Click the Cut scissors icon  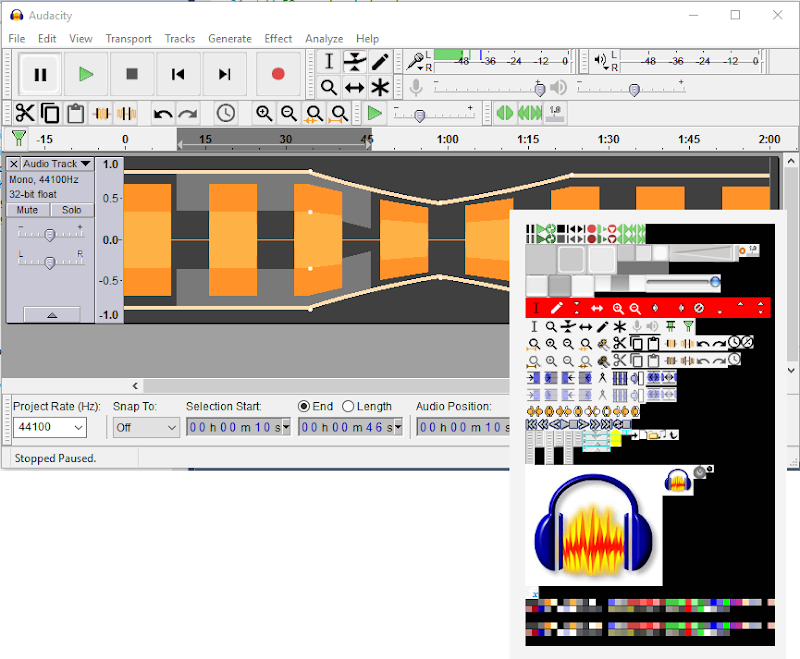24,113
